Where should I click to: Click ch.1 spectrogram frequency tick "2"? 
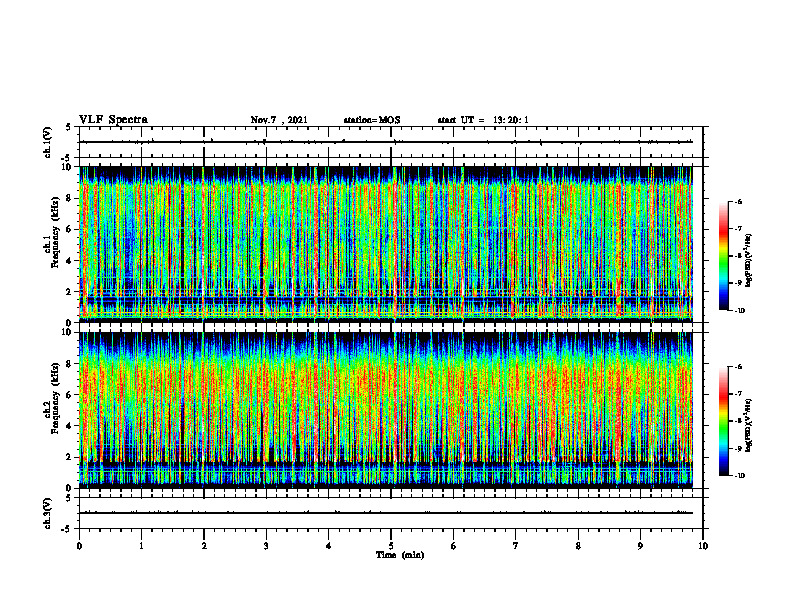pos(70,292)
